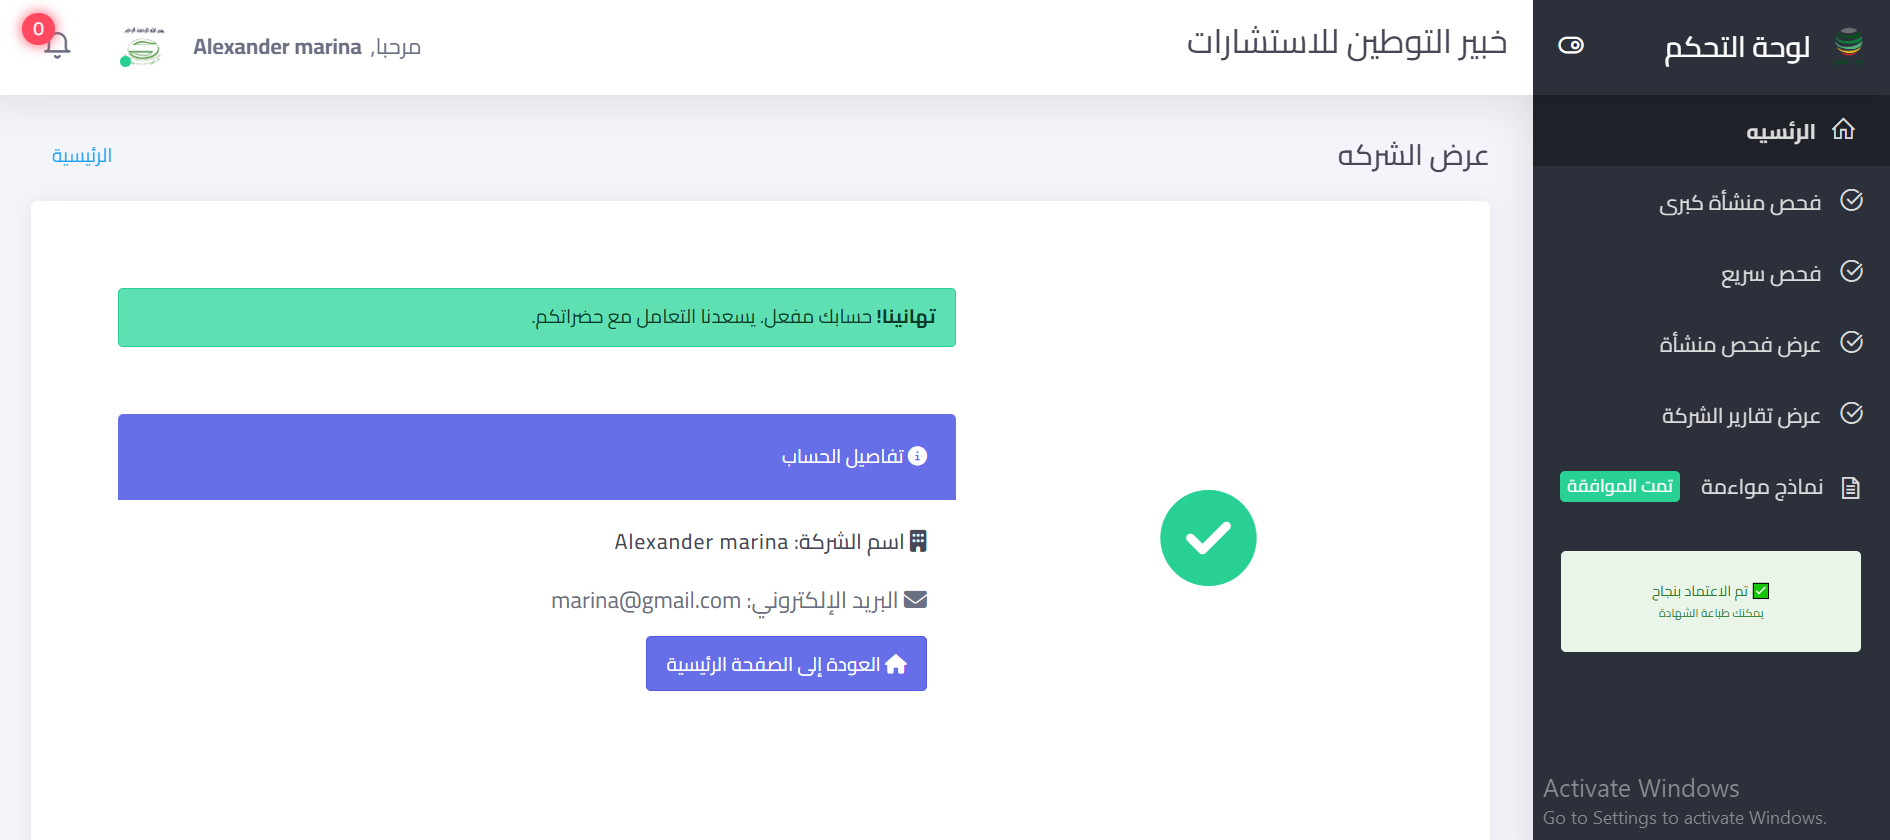The image size is (1890, 840).
Task: Toggle the sidebar collapse switch
Action: click(1571, 45)
